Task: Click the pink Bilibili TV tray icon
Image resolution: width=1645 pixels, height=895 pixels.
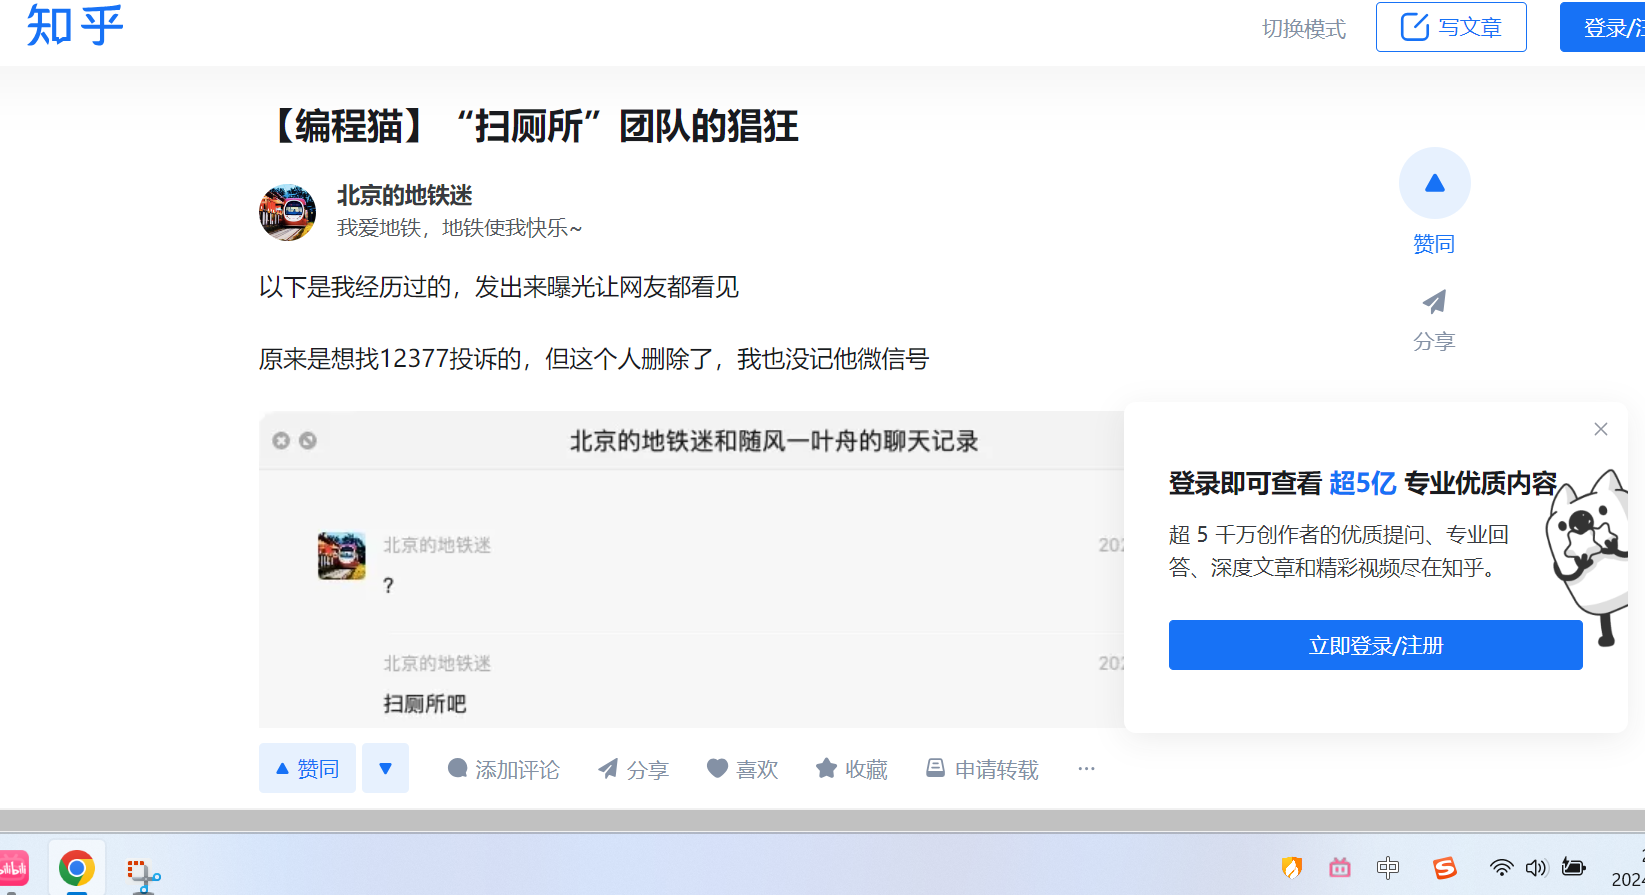Action: (1340, 867)
